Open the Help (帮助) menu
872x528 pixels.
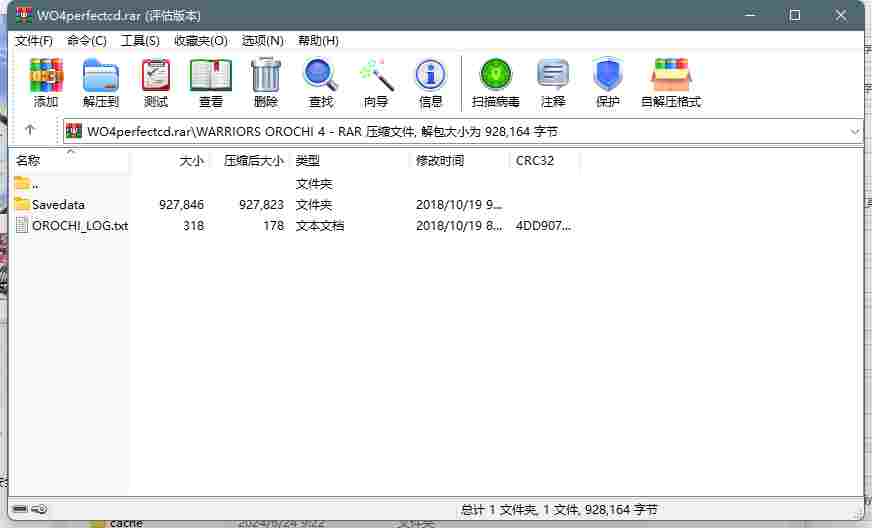point(318,41)
